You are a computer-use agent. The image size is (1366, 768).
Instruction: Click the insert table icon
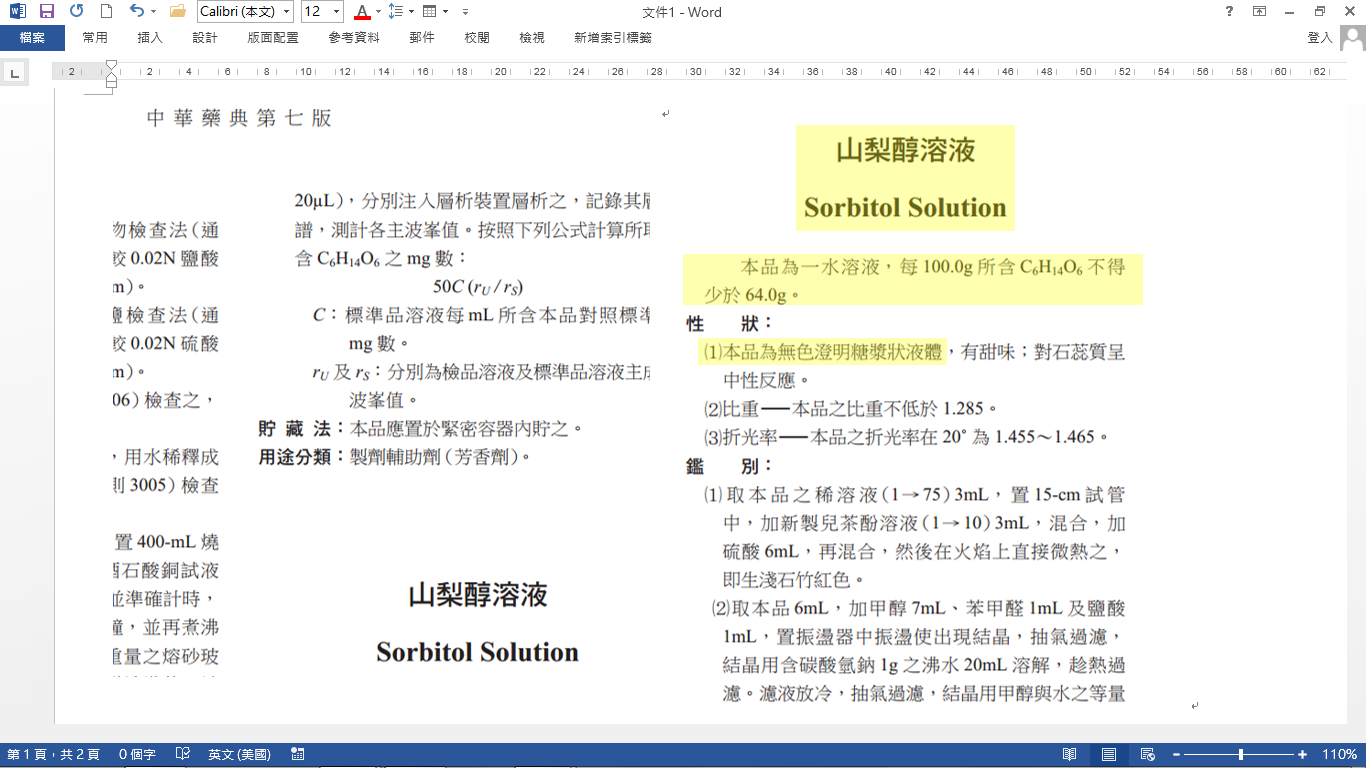pyautogui.click(x=429, y=12)
